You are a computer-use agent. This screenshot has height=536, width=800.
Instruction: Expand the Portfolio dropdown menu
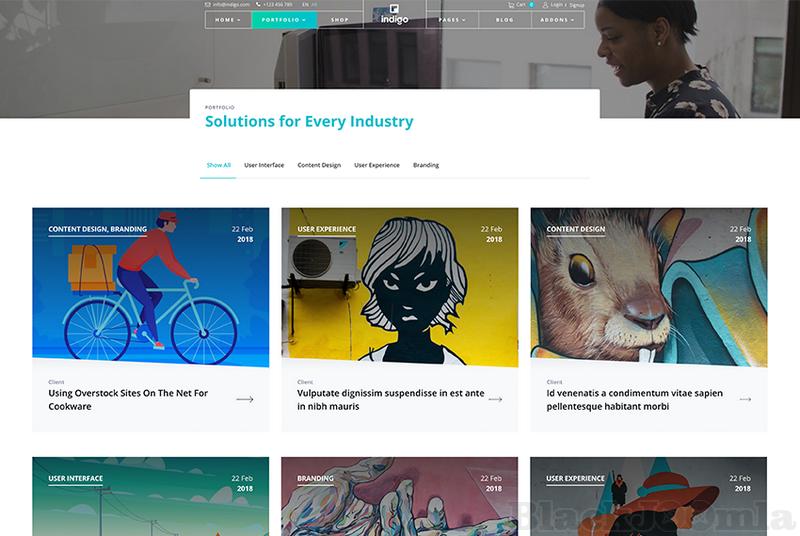[x=284, y=20]
